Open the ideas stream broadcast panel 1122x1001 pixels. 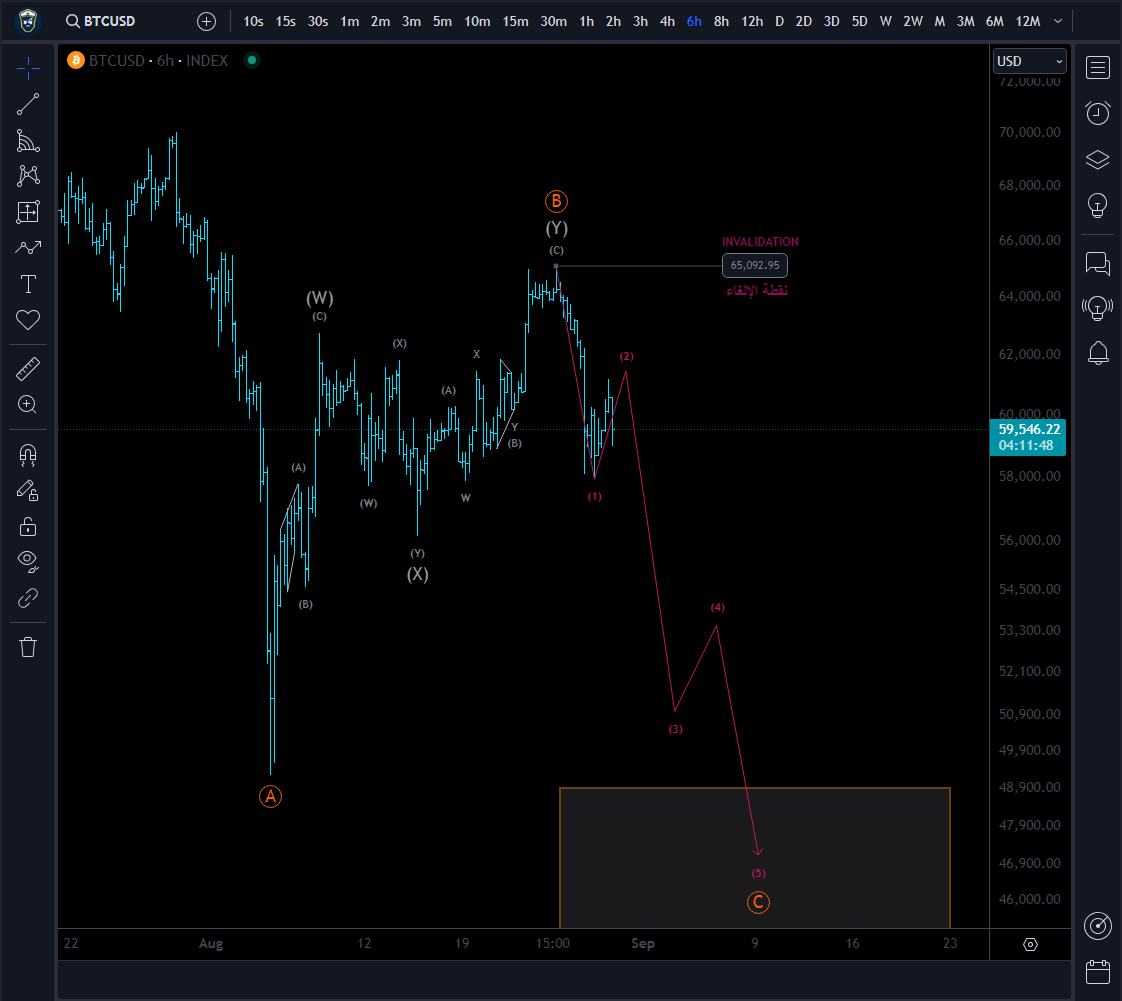[x=1098, y=308]
